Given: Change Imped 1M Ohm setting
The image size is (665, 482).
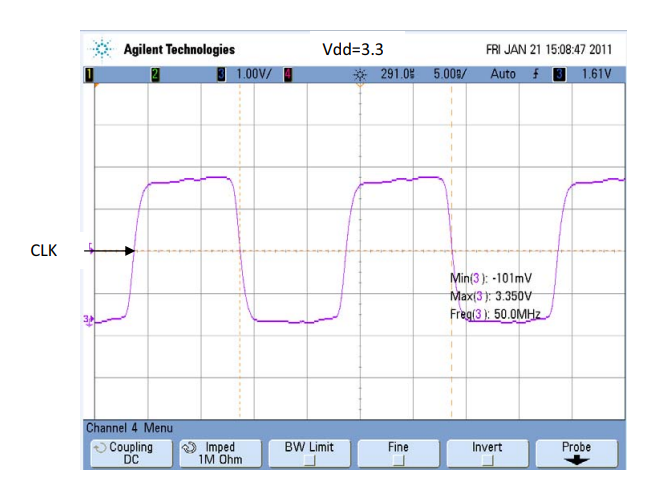Looking at the screenshot, I should pos(219,453).
